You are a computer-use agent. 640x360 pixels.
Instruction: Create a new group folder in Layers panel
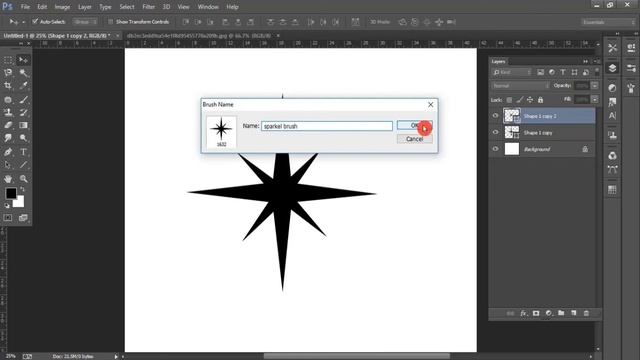click(x=561, y=313)
